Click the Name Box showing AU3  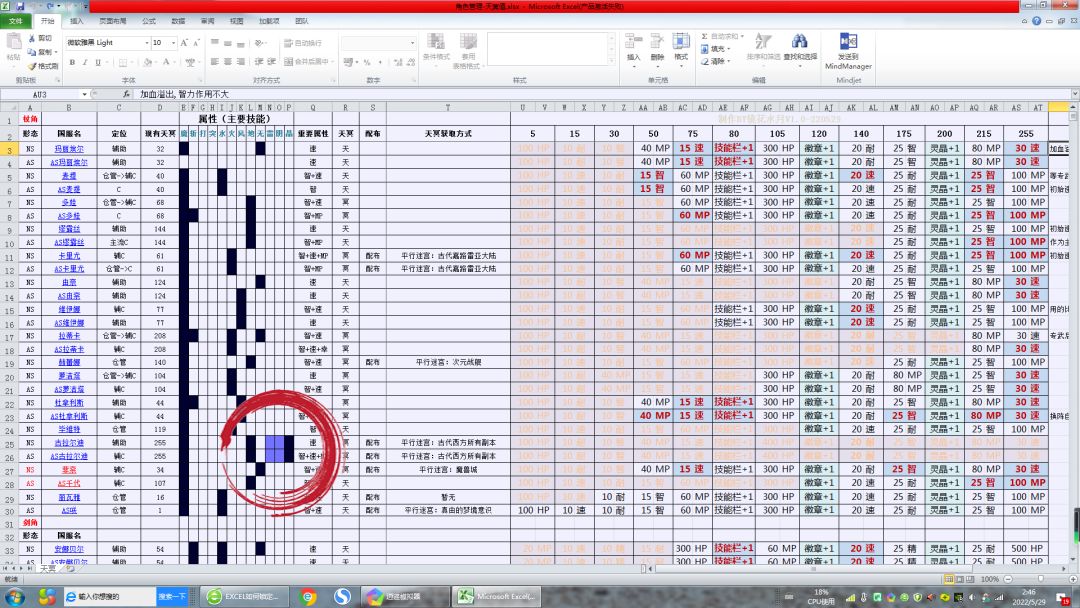pos(40,94)
